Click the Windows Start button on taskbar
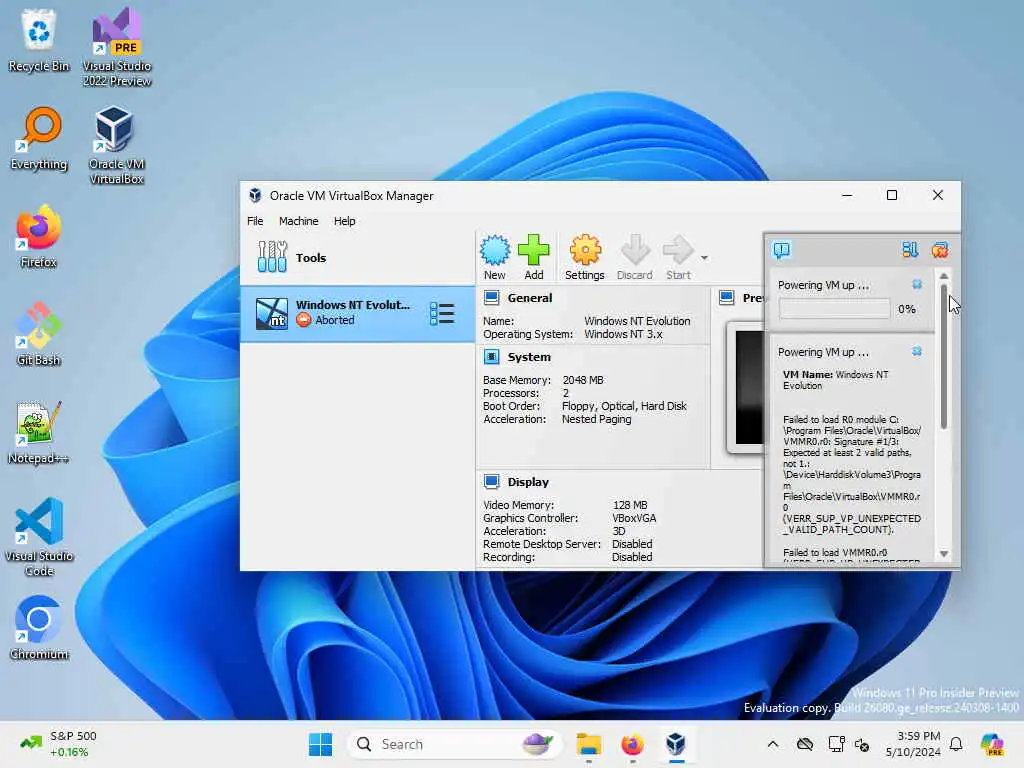This screenshot has width=1024, height=768. [320, 744]
